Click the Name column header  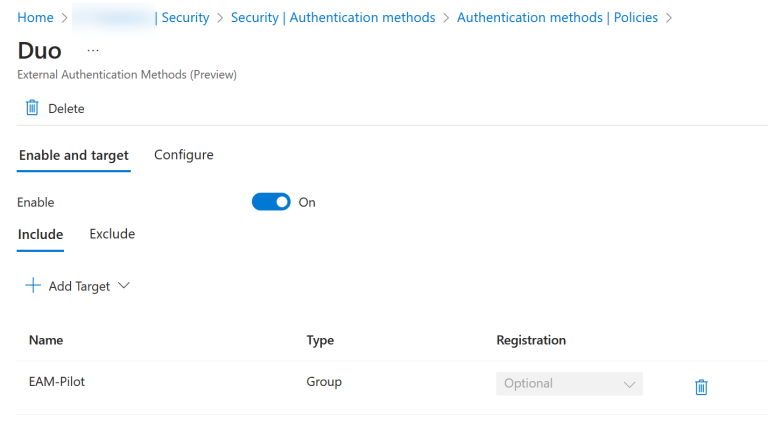coord(46,340)
